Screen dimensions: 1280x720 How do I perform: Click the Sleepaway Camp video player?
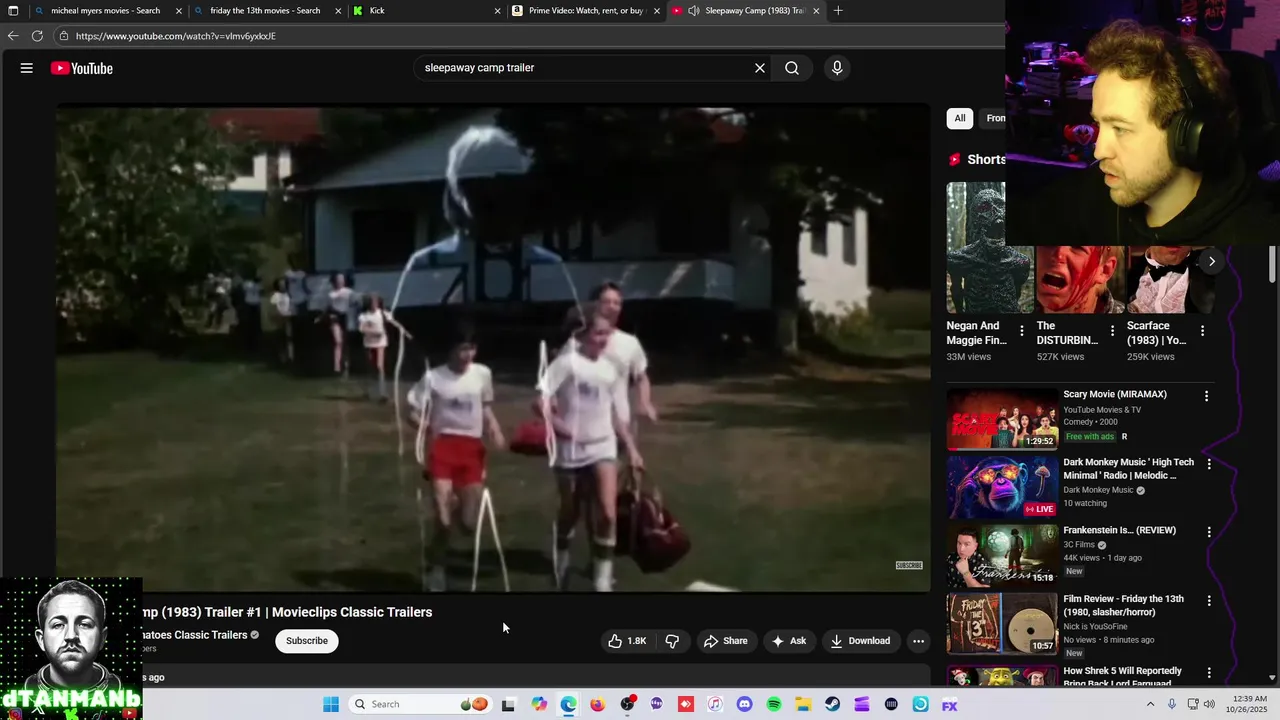click(493, 348)
